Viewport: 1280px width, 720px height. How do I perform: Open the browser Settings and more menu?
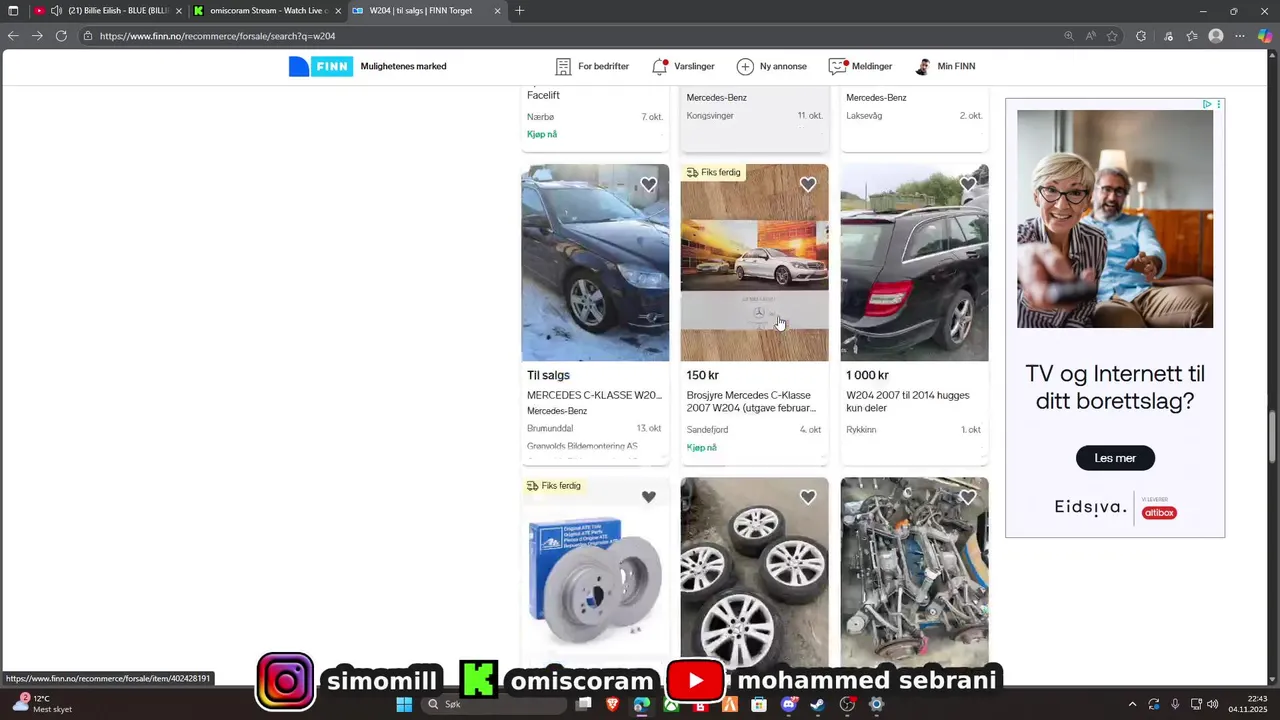click(1241, 36)
